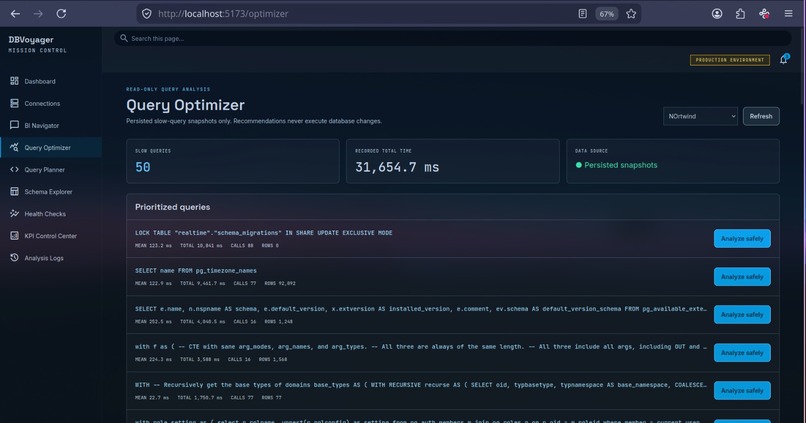The height and width of the screenshot is (423, 806).
Task: Analyze safely the recursive base_types query
Action: [742, 391]
